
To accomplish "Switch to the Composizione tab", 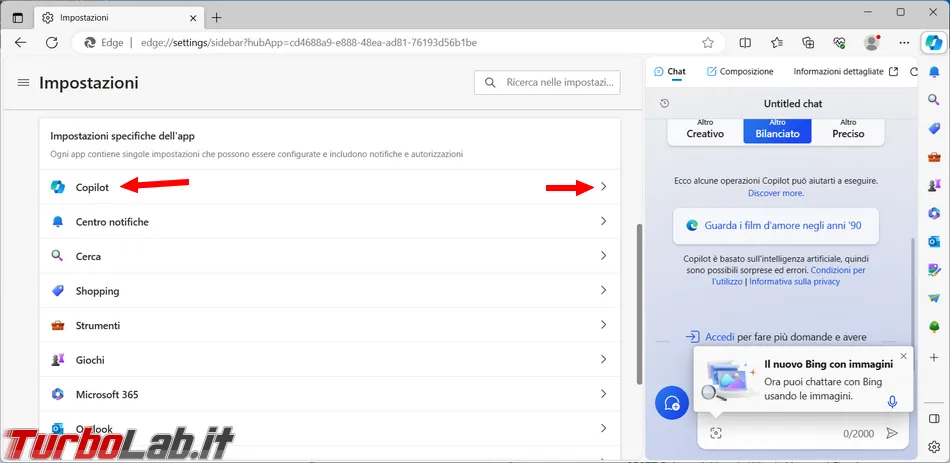I will [x=740, y=72].
